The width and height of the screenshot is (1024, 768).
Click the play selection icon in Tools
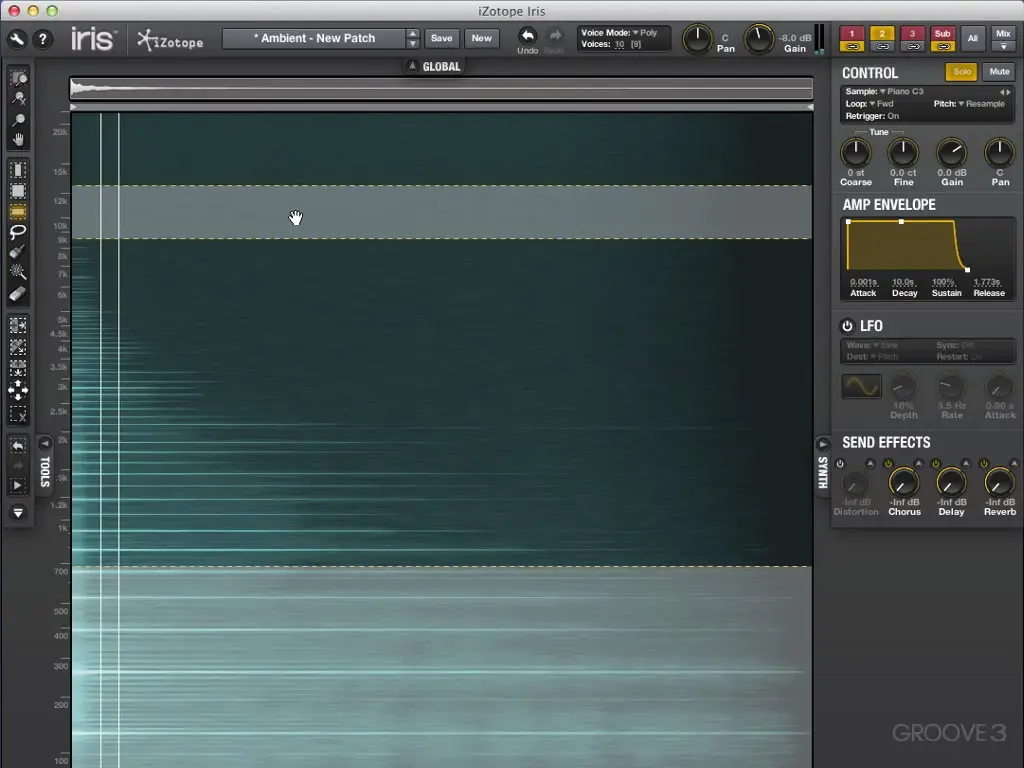pyautogui.click(x=18, y=485)
